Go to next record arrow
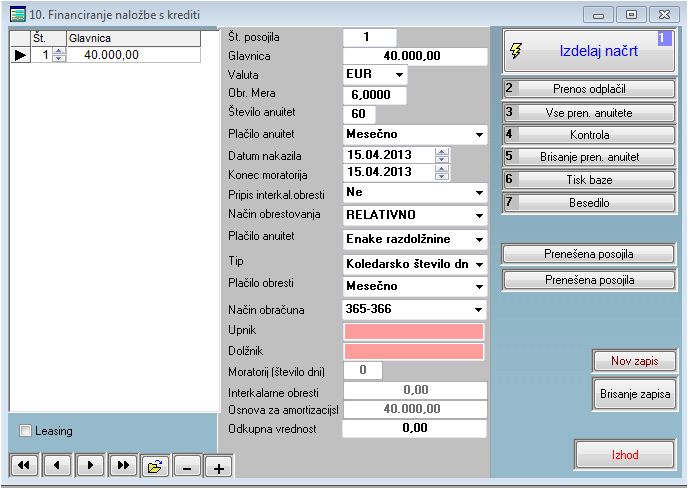Image resolution: width=688 pixels, height=489 pixels. click(91, 465)
